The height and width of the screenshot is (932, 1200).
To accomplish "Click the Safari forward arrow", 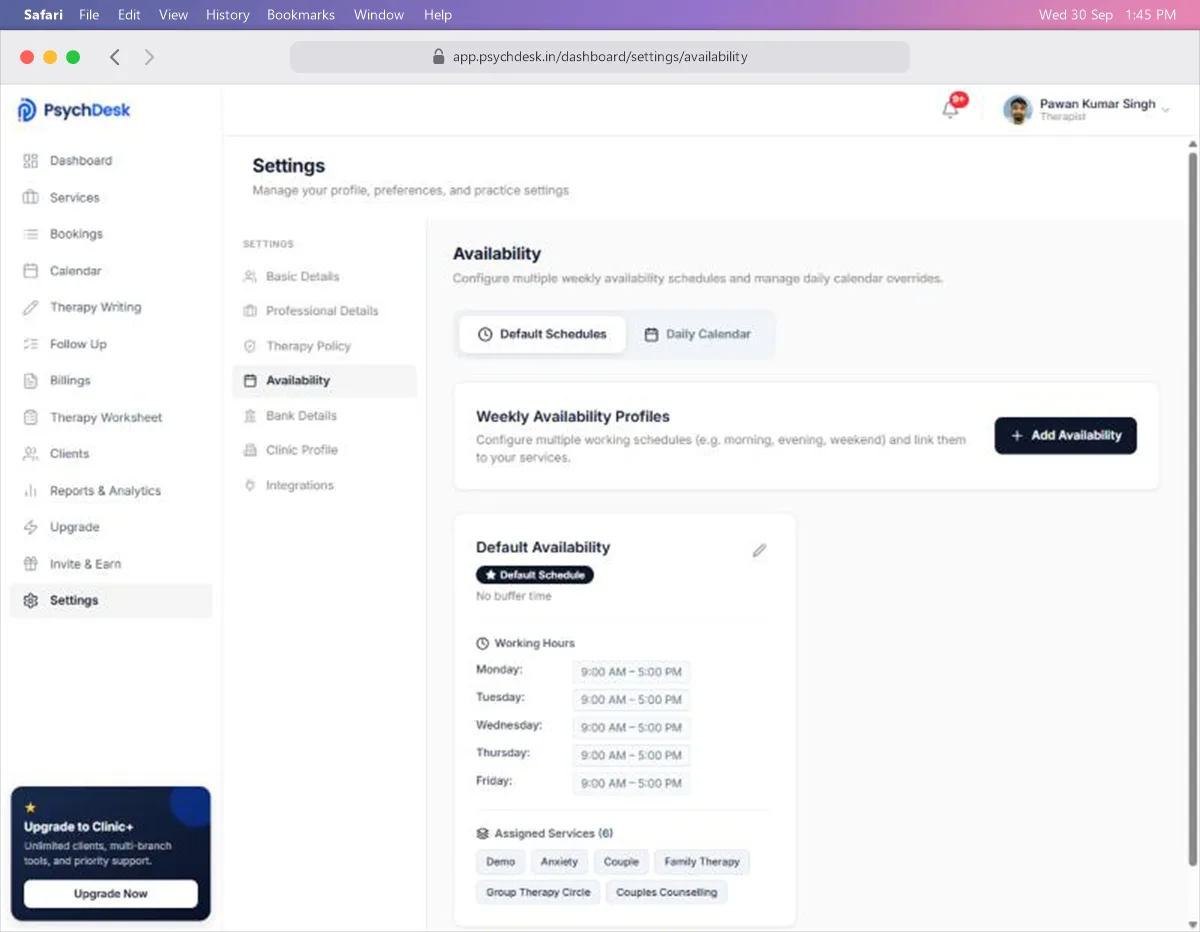I will point(149,57).
